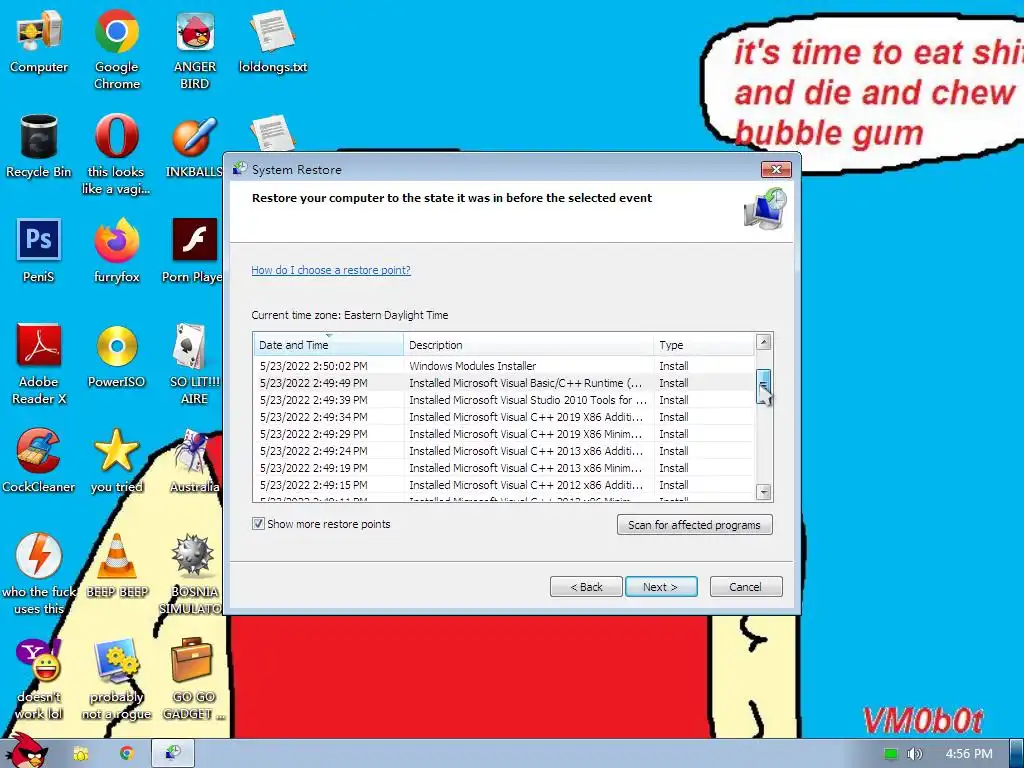Select the Windows Modules Installer restore point
Viewport: 1024px width, 768px height.
504,366
